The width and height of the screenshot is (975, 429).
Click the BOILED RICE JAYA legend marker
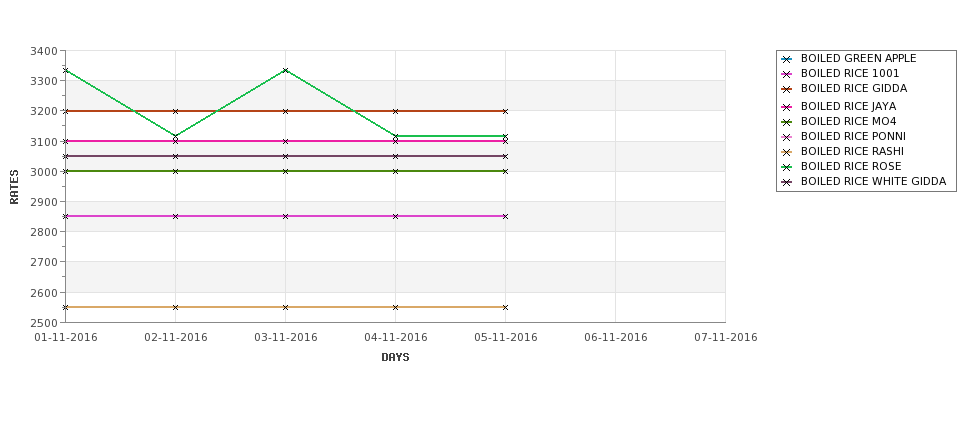787,107
